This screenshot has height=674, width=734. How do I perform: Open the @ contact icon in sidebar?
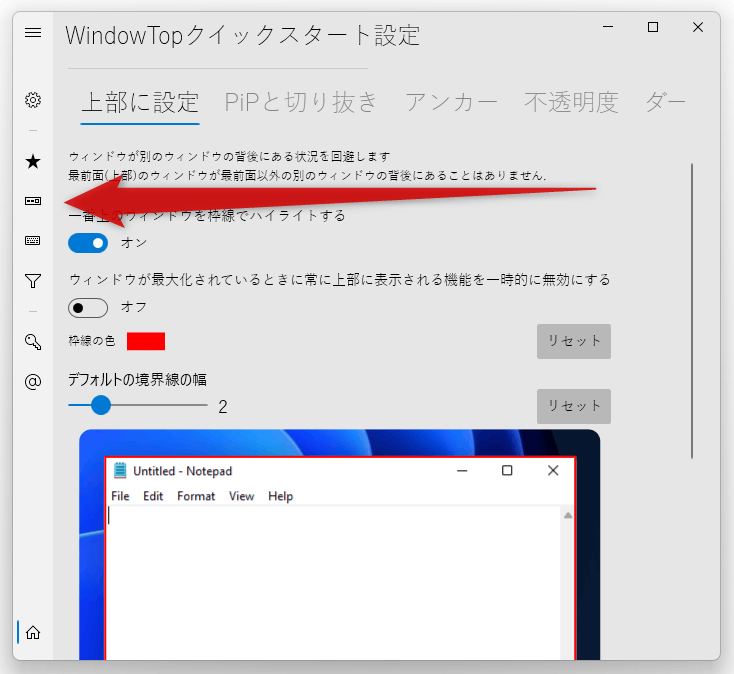tap(33, 382)
